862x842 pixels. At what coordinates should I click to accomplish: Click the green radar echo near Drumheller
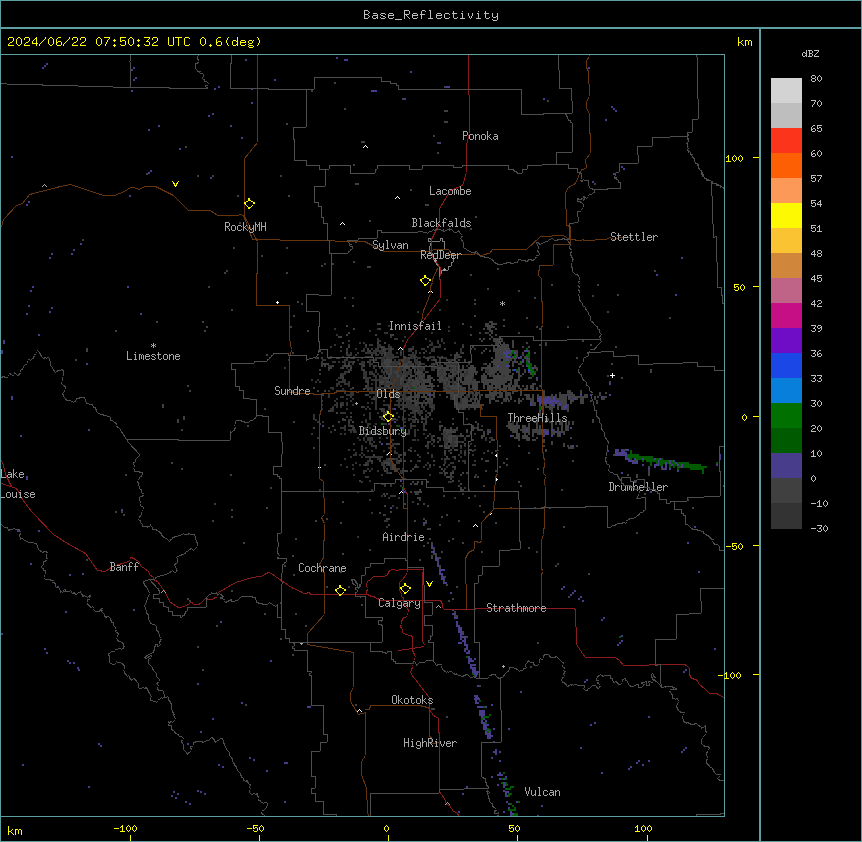coord(665,461)
